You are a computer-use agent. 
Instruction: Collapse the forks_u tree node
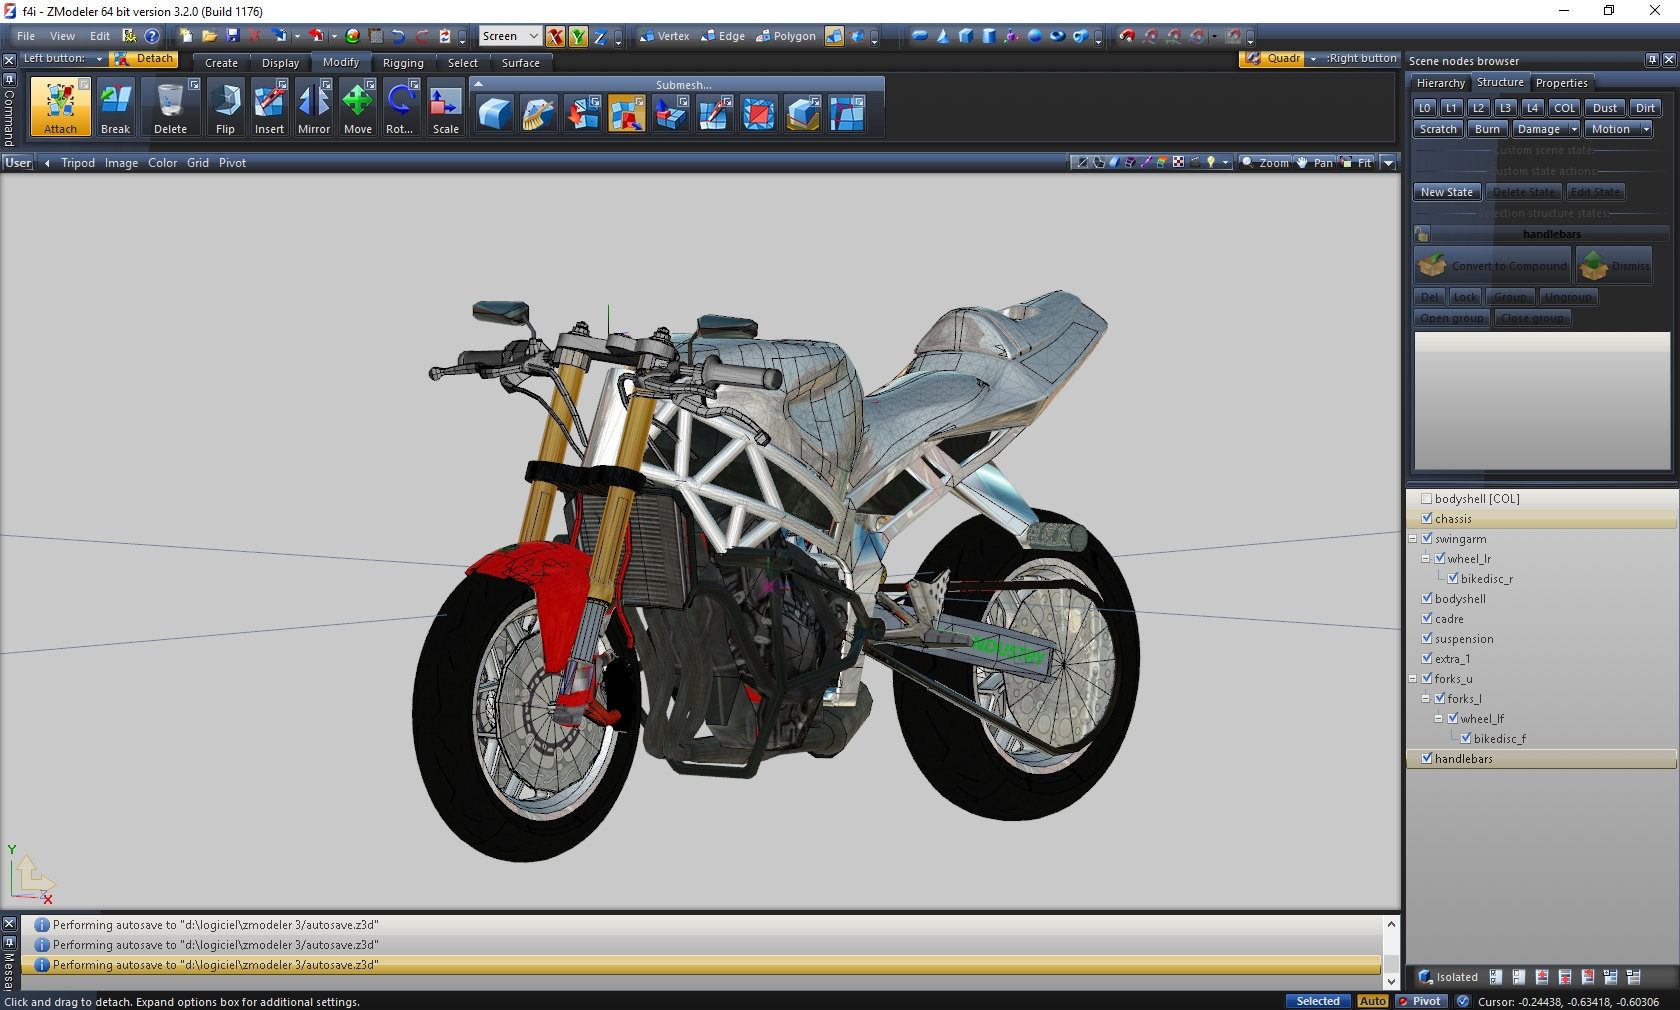coord(1413,678)
